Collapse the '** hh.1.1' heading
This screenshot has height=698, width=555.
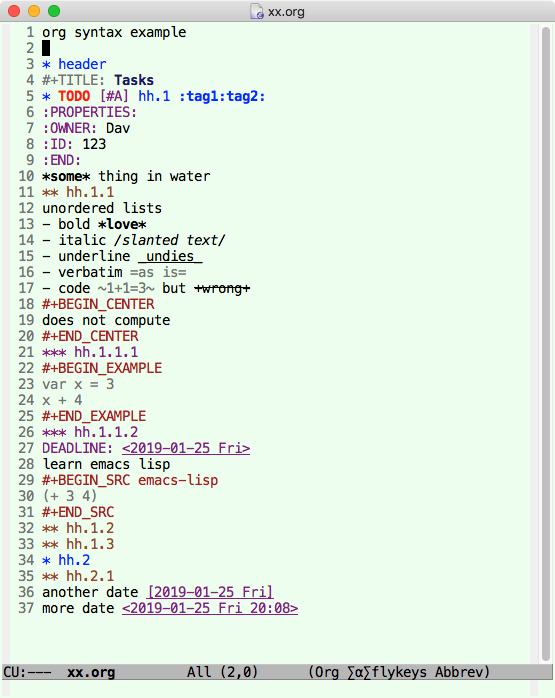click(78, 192)
